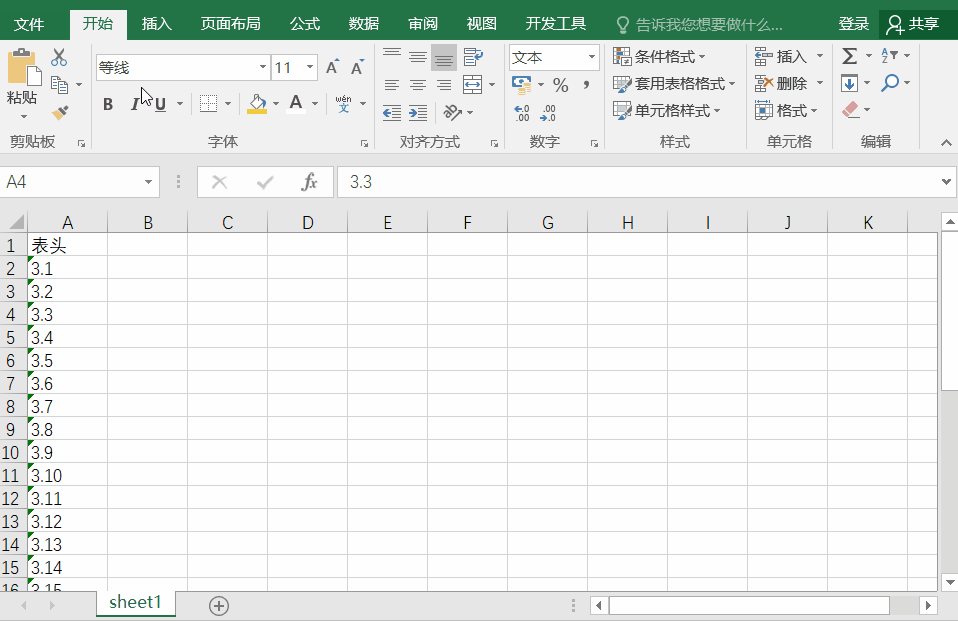The height and width of the screenshot is (621, 958).
Task: Click the 共享 share button
Action: point(914,24)
